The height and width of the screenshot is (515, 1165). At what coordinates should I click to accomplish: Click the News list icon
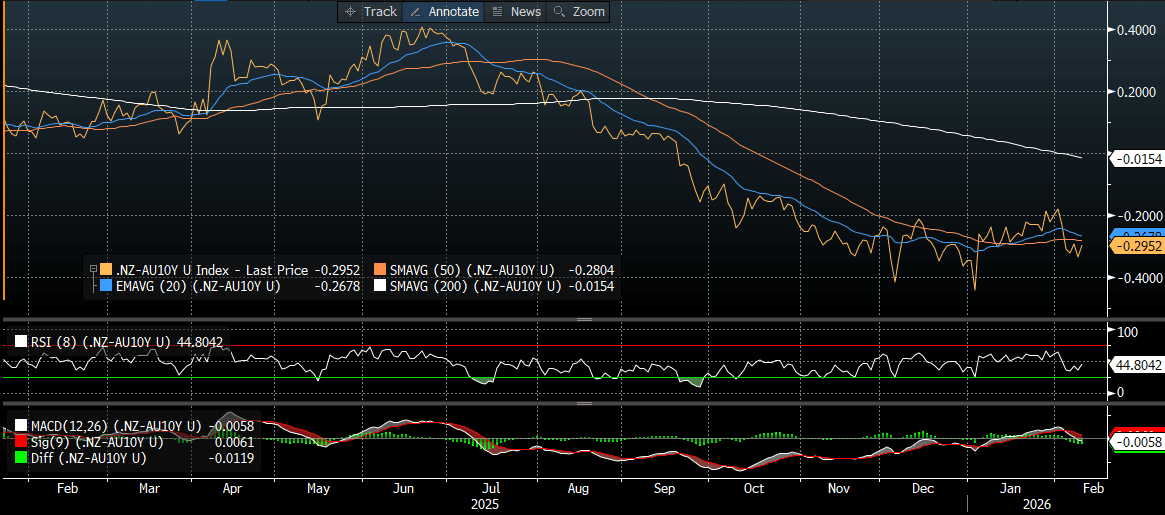(x=497, y=12)
